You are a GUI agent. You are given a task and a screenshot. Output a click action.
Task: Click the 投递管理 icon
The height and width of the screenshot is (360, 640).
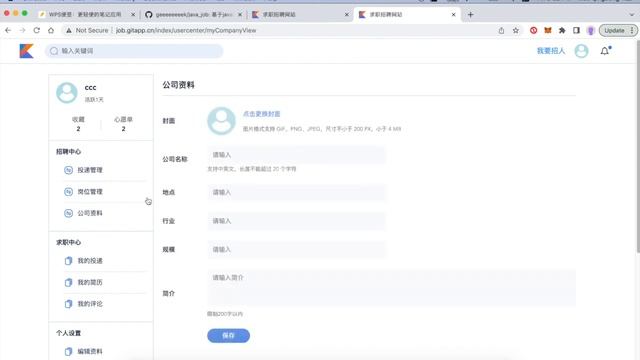(68, 170)
